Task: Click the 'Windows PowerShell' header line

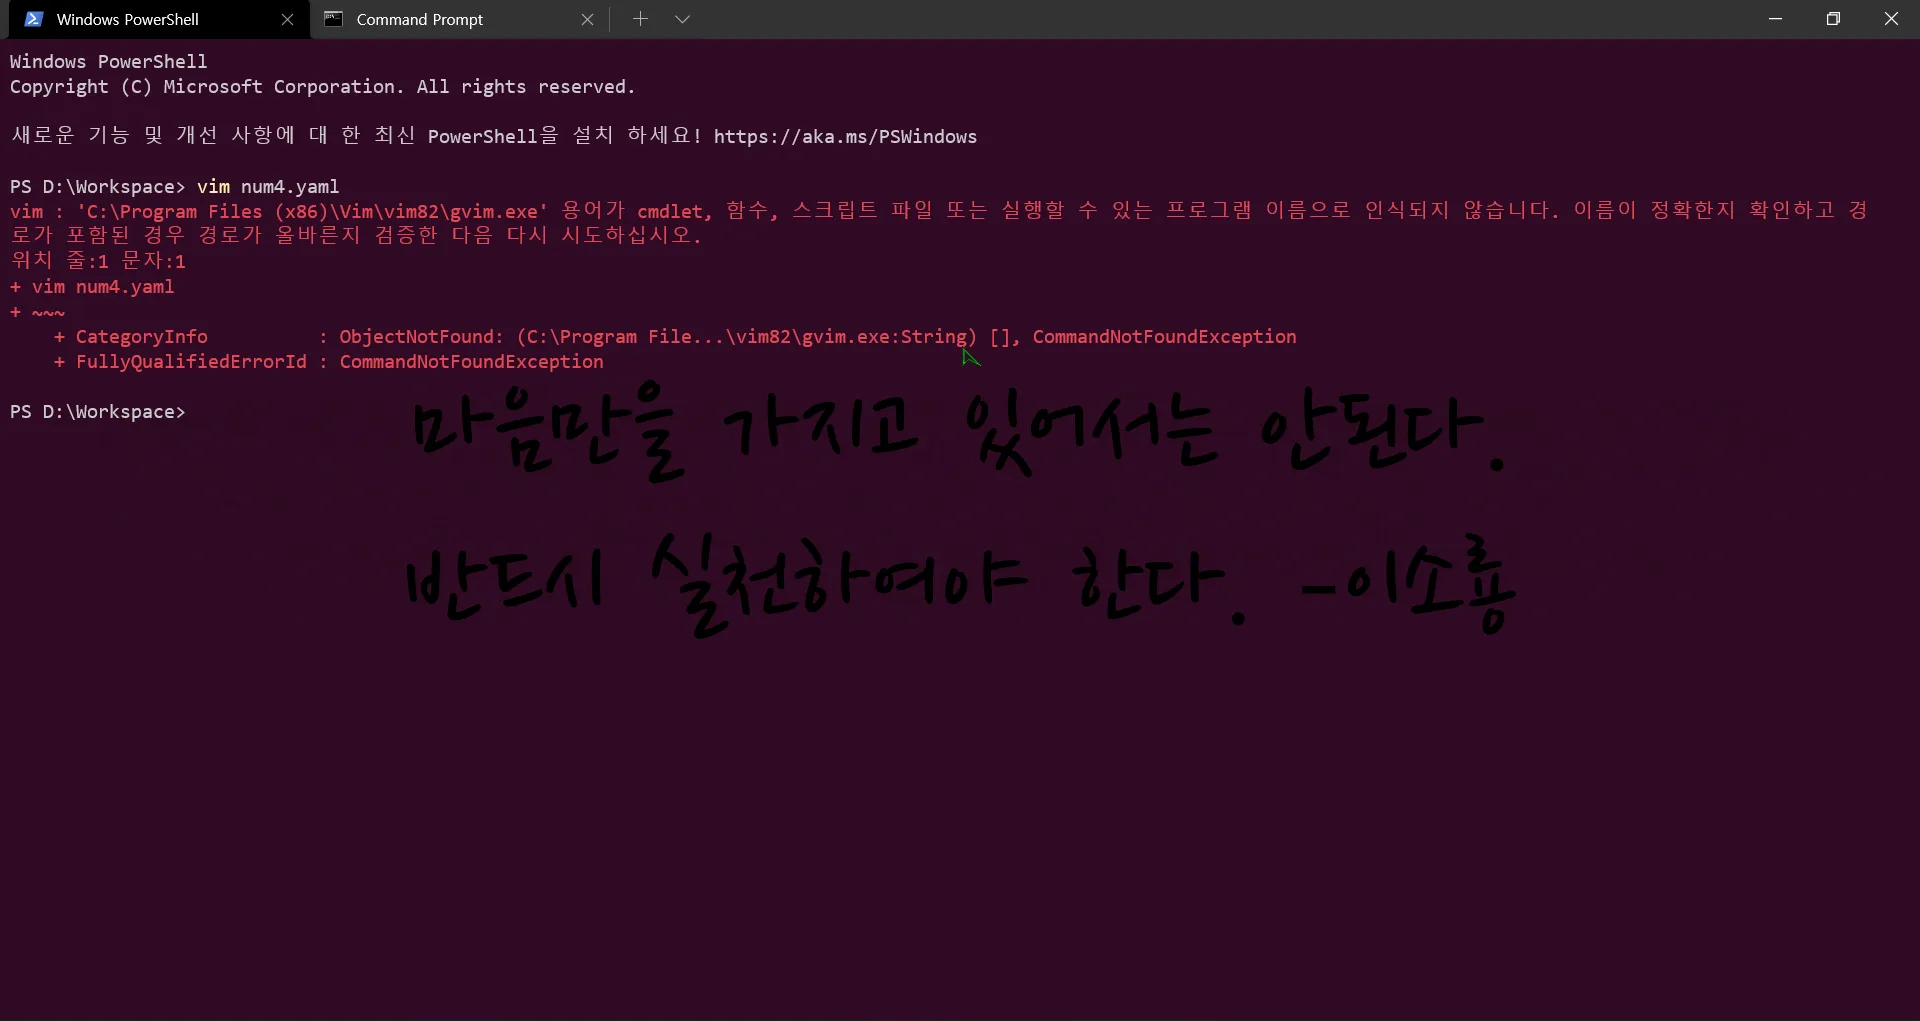Action: pos(109,62)
